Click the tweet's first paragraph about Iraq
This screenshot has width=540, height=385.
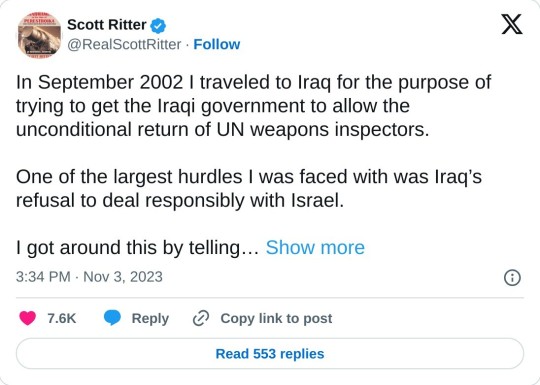pos(253,106)
